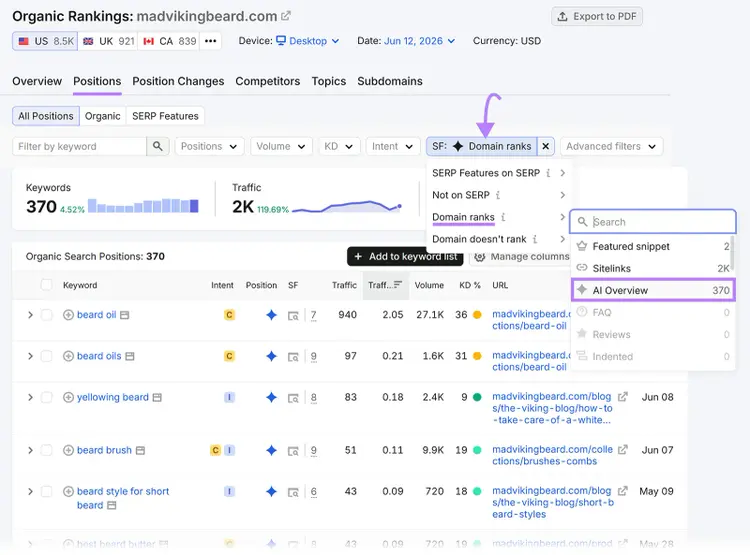Toggle the select-all checkbox in table header
Image resolution: width=750 pixels, height=555 pixels.
[46, 285]
